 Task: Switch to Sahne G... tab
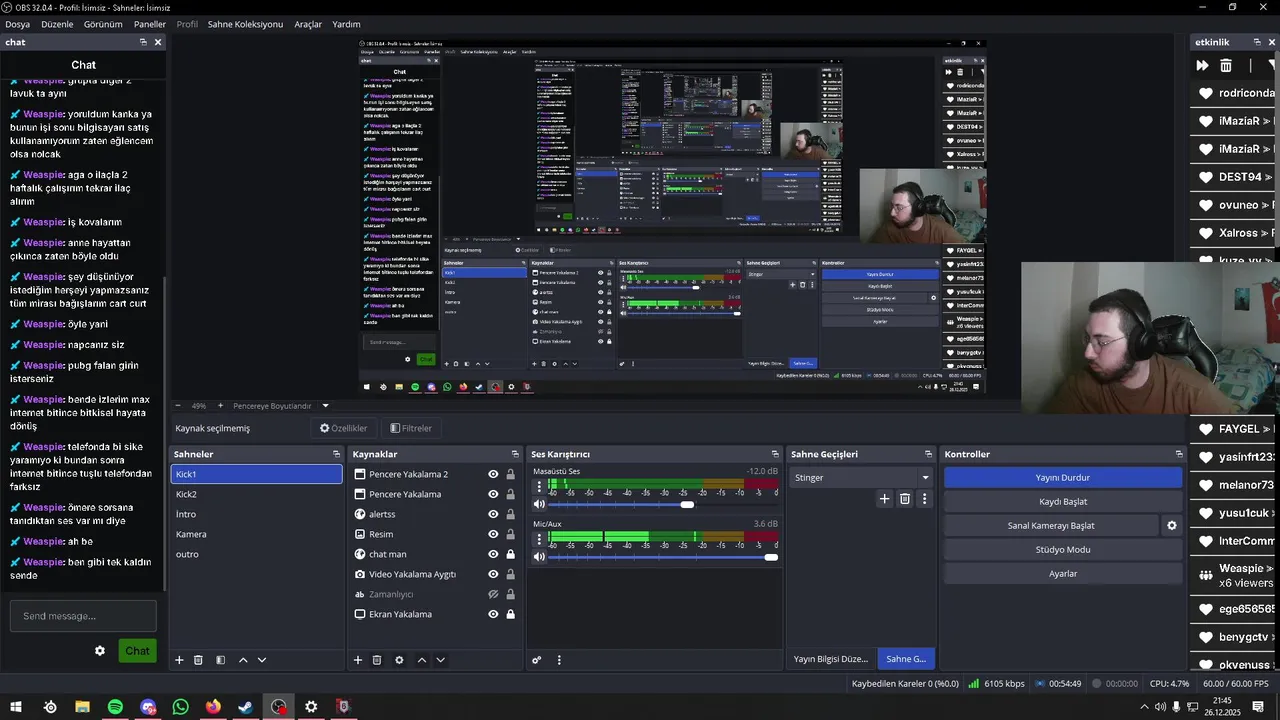coord(906,659)
